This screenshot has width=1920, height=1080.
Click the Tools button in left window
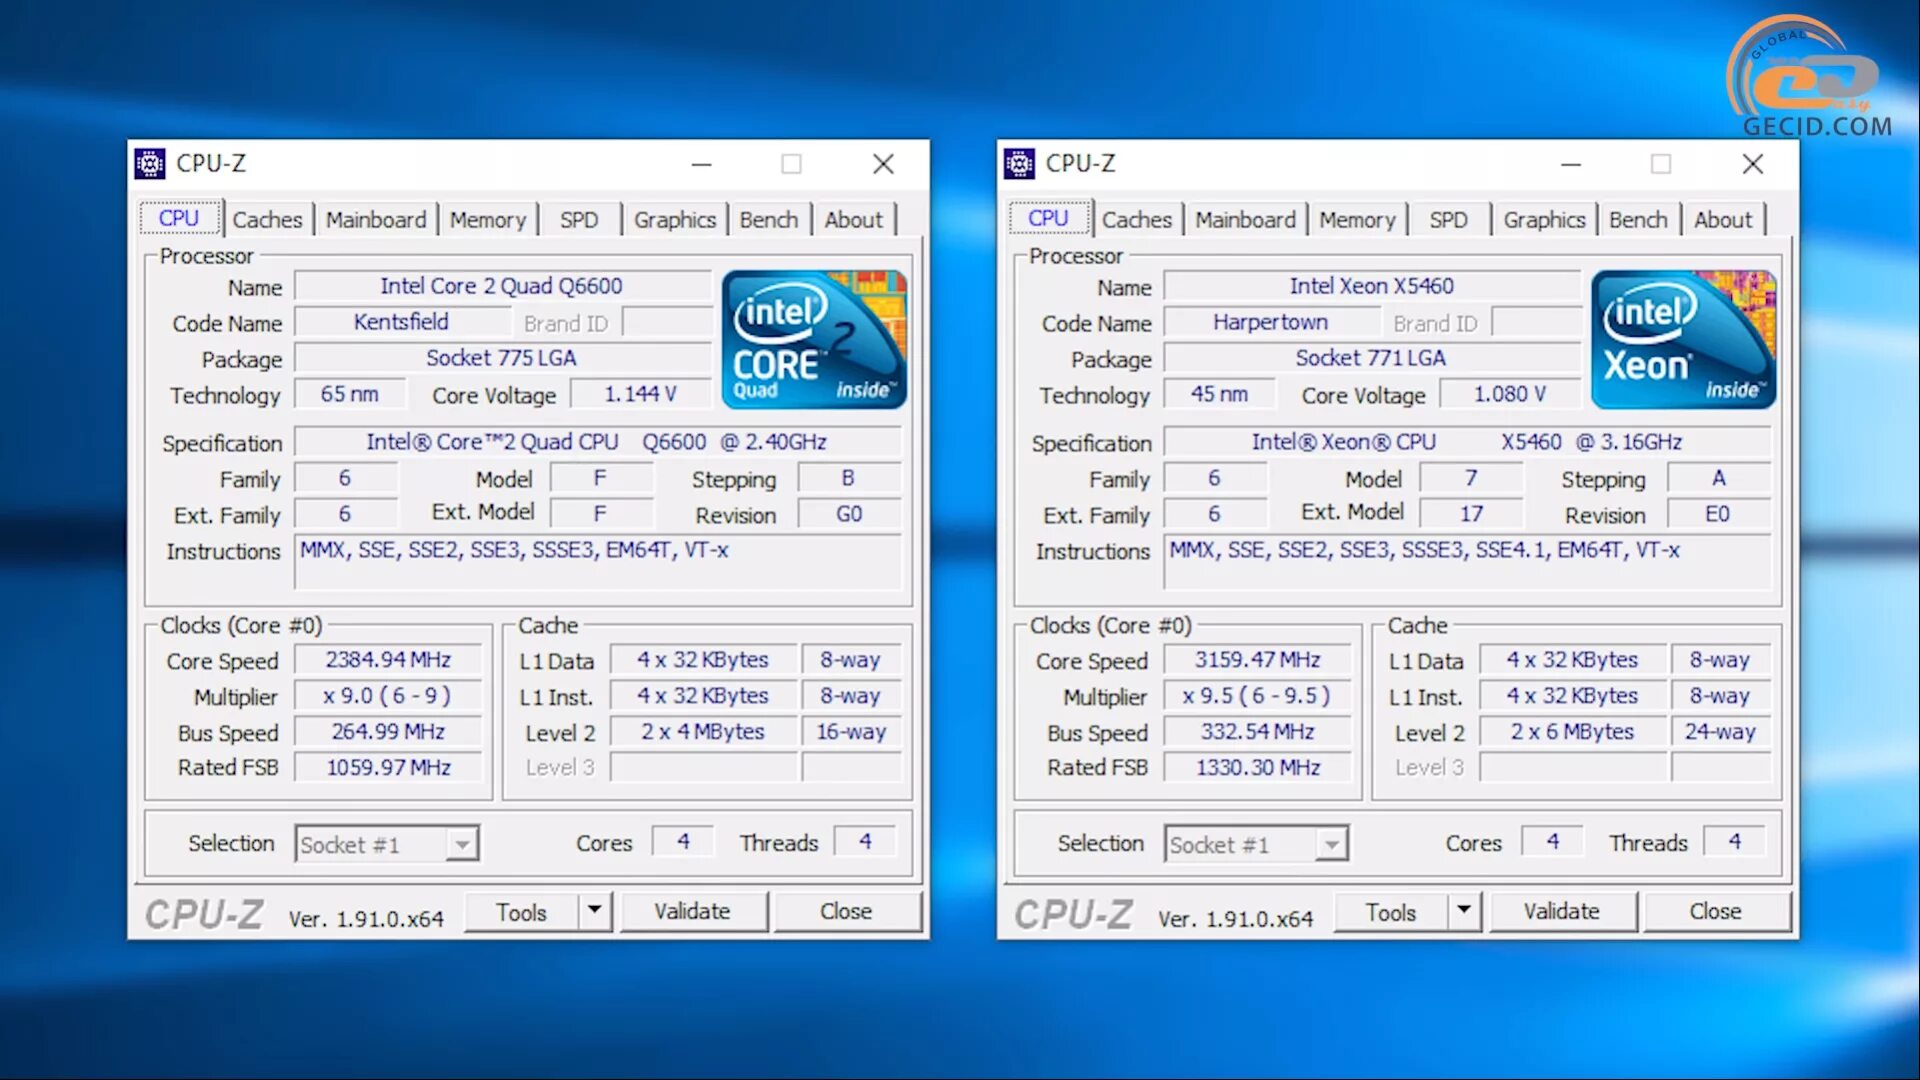(x=521, y=912)
